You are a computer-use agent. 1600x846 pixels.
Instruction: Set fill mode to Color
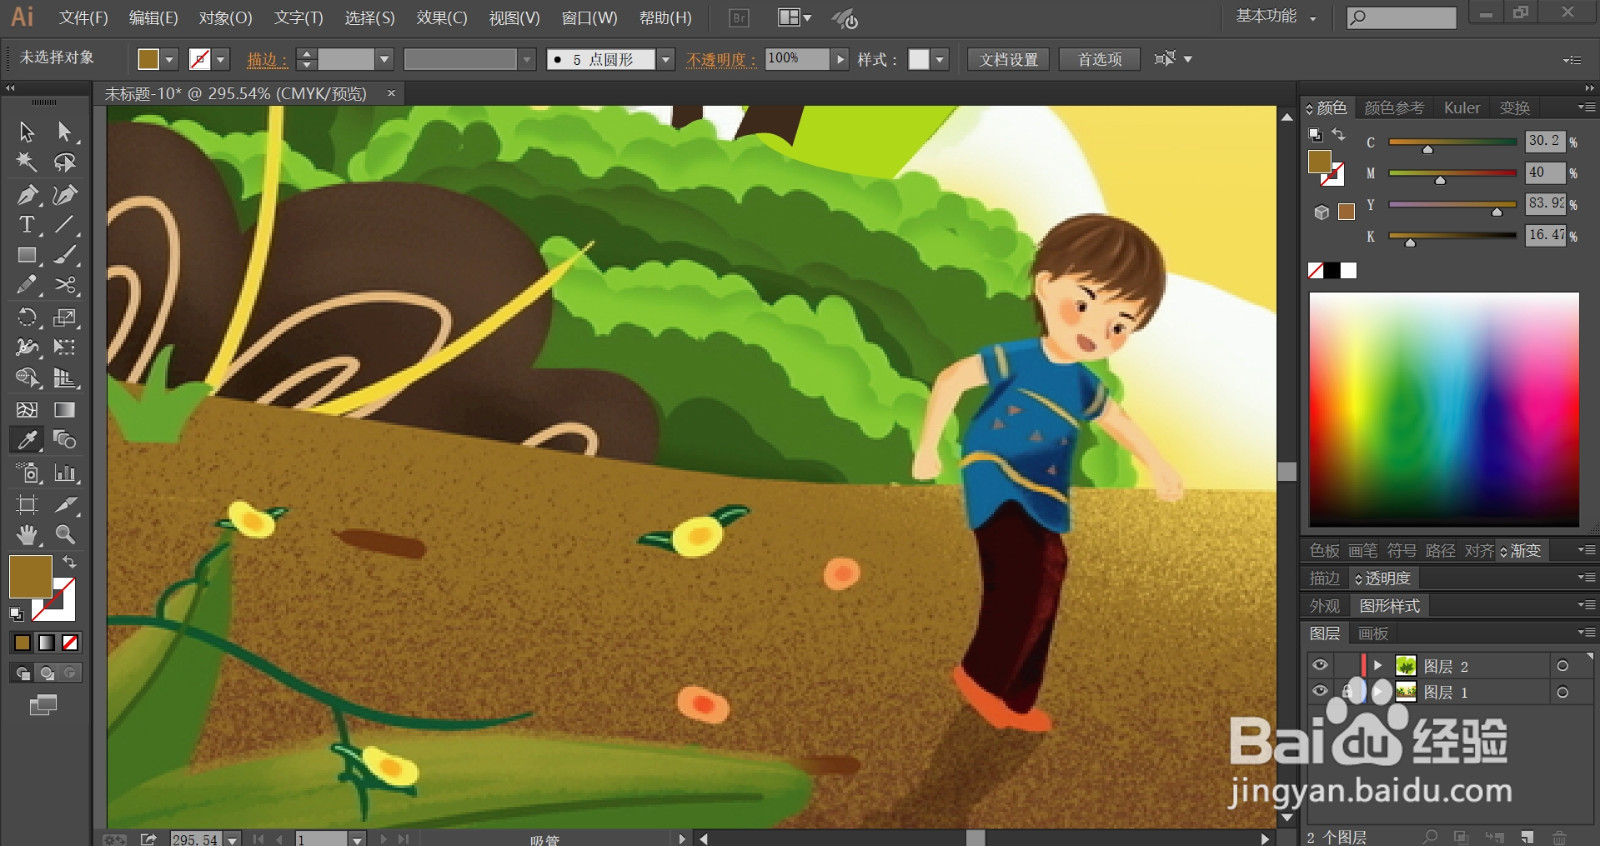[22, 643]
